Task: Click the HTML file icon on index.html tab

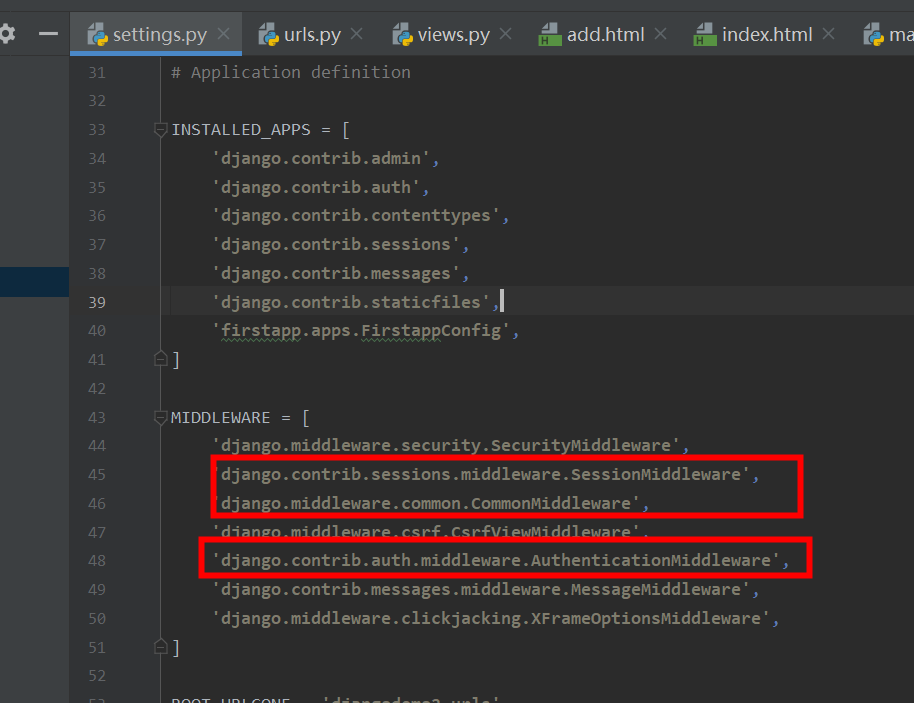Action: click(705, 34)
